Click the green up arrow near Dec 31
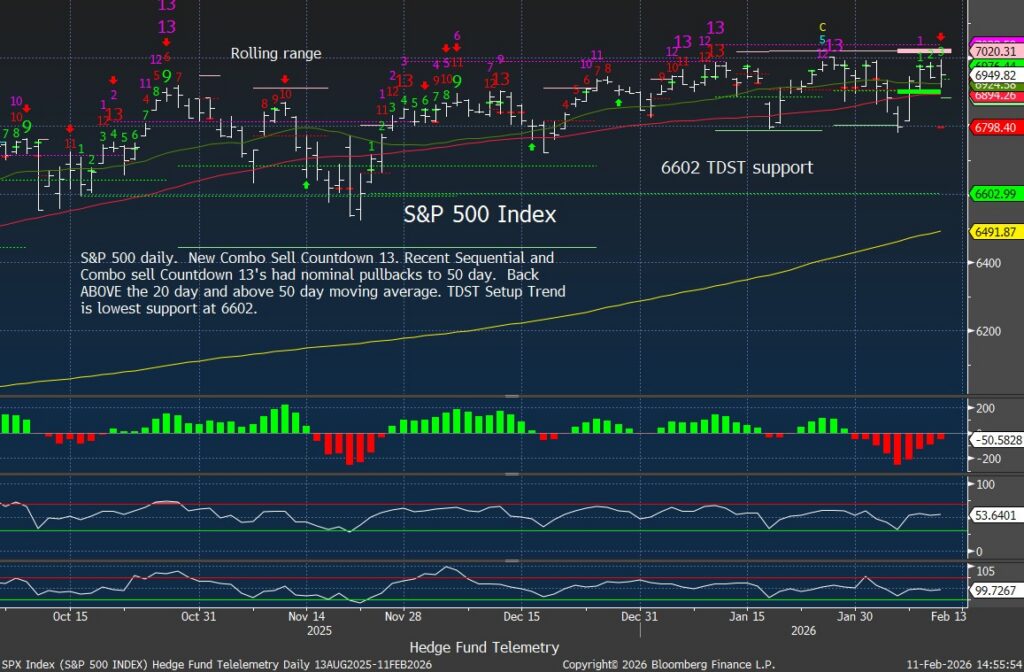 [618, 102]
